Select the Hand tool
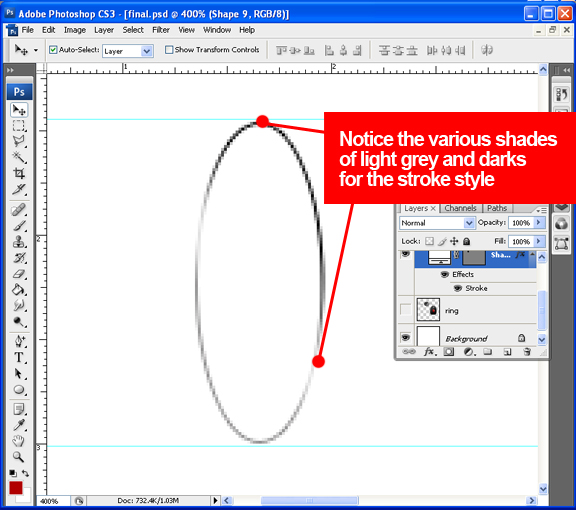The image size is (576, 510). (19, 441)
